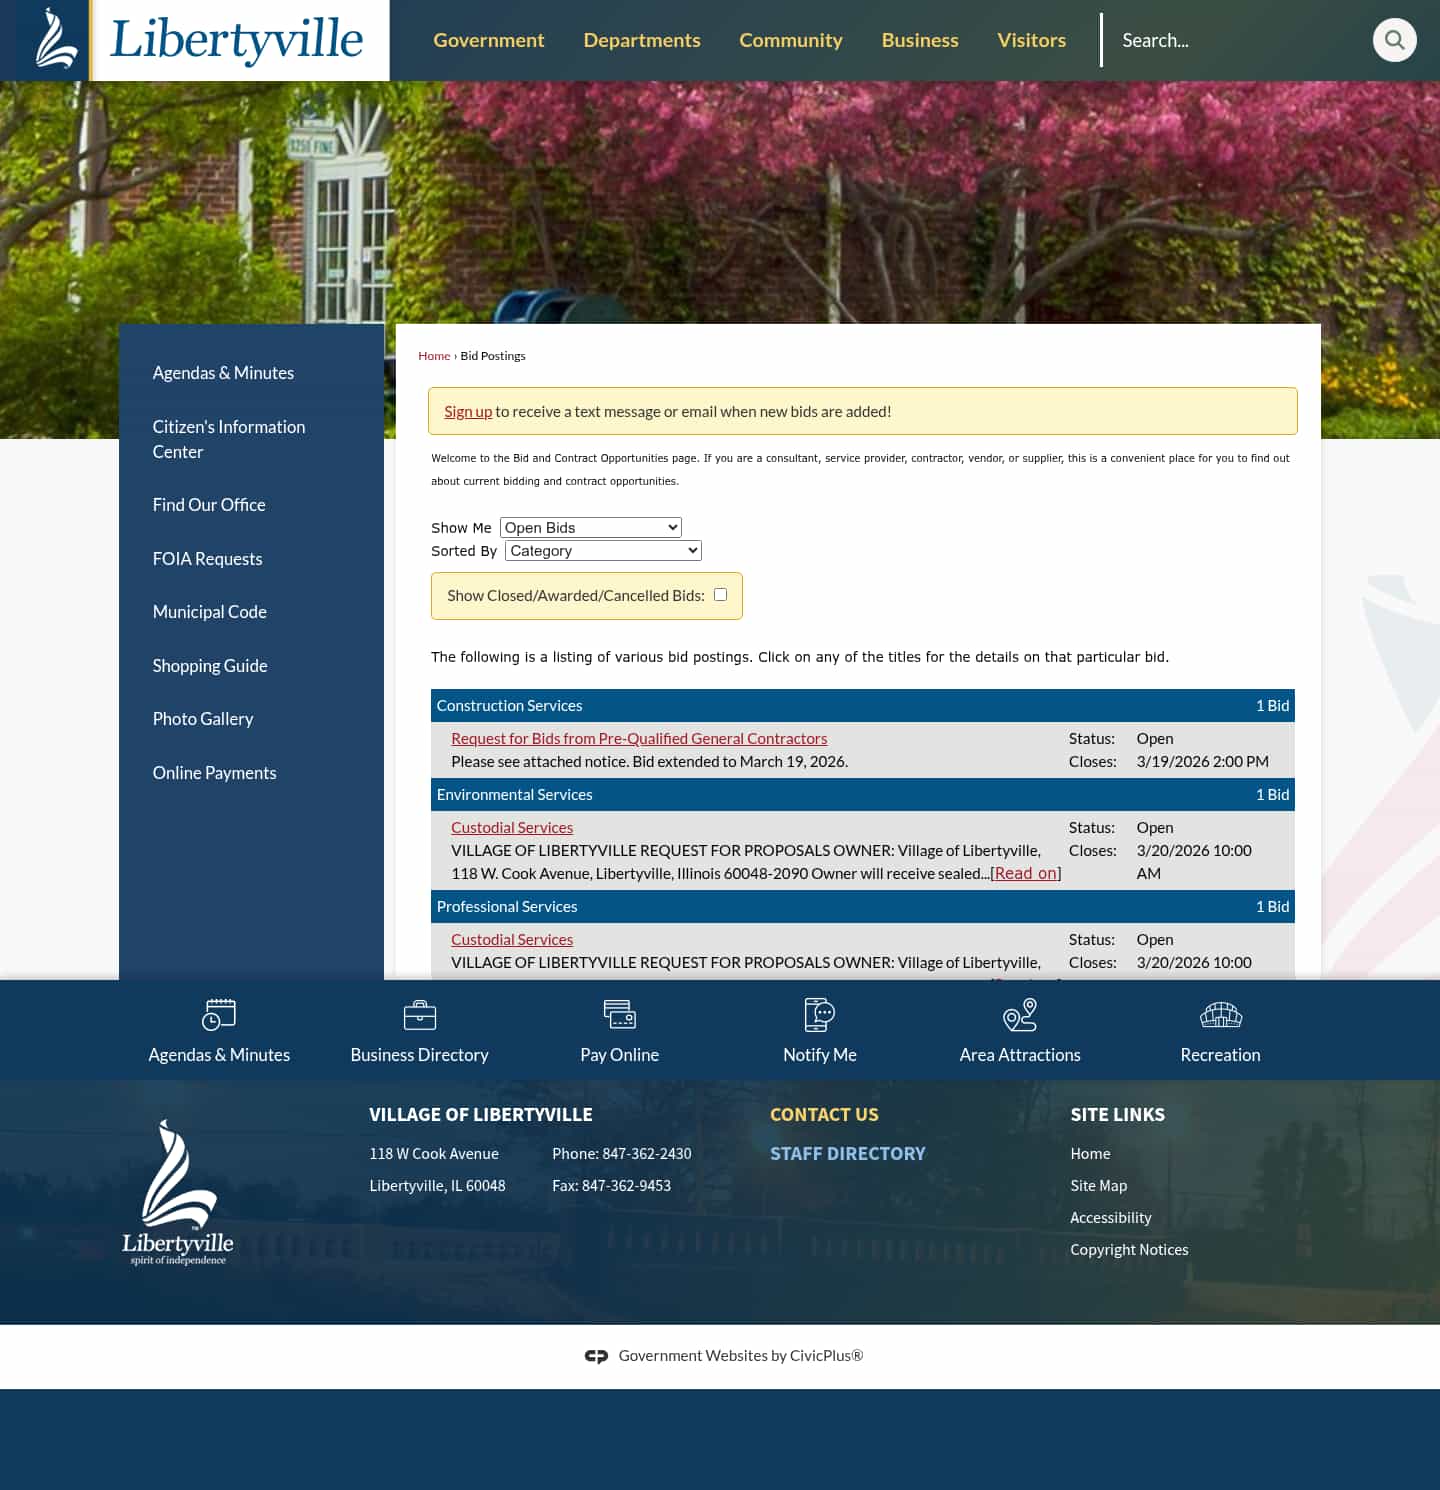
Task: Select the Area Attractions map pin icon
Action: click(1020, 1014)
